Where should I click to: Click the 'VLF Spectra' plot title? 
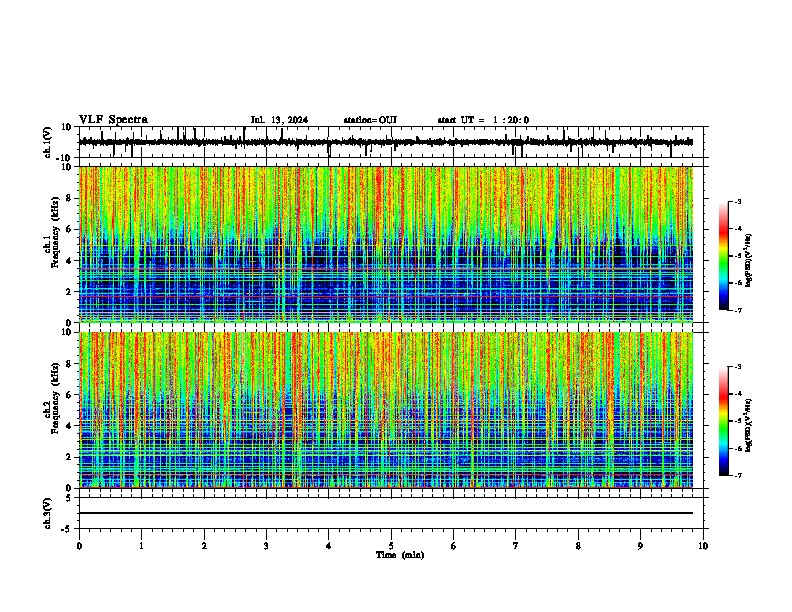(113, 120)
